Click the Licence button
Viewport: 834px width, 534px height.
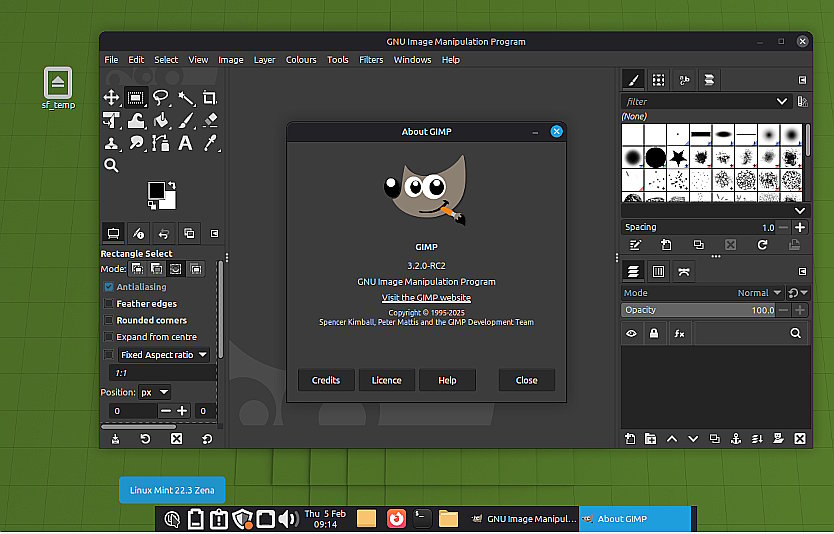point(387,380)
